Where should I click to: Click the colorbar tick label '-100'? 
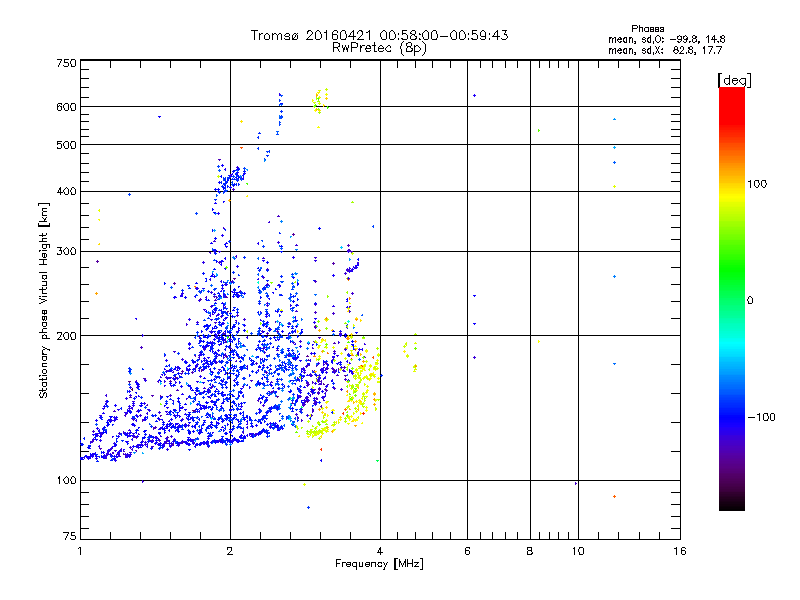[761, 417]
